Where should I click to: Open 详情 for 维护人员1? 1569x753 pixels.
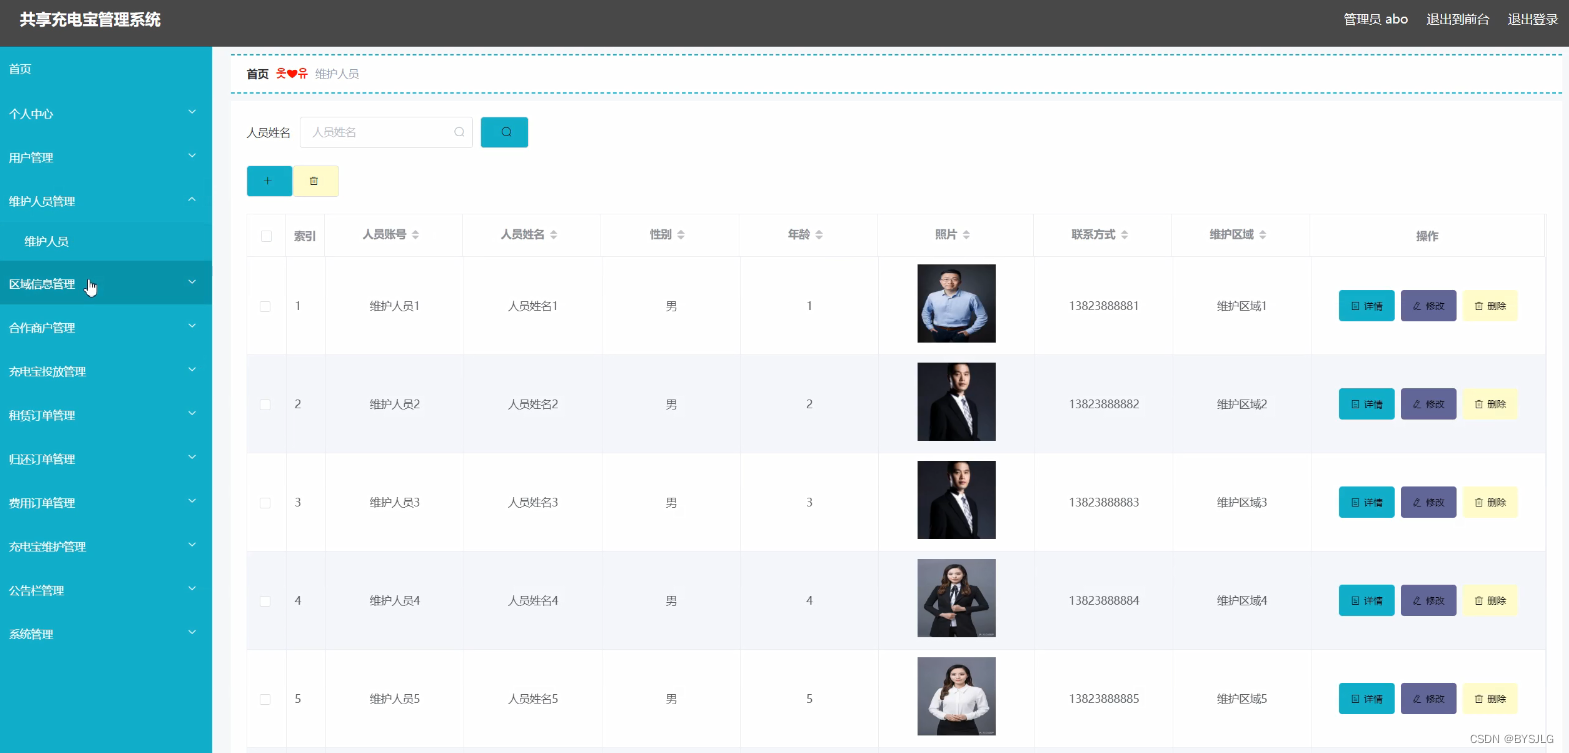point(1366,306)
